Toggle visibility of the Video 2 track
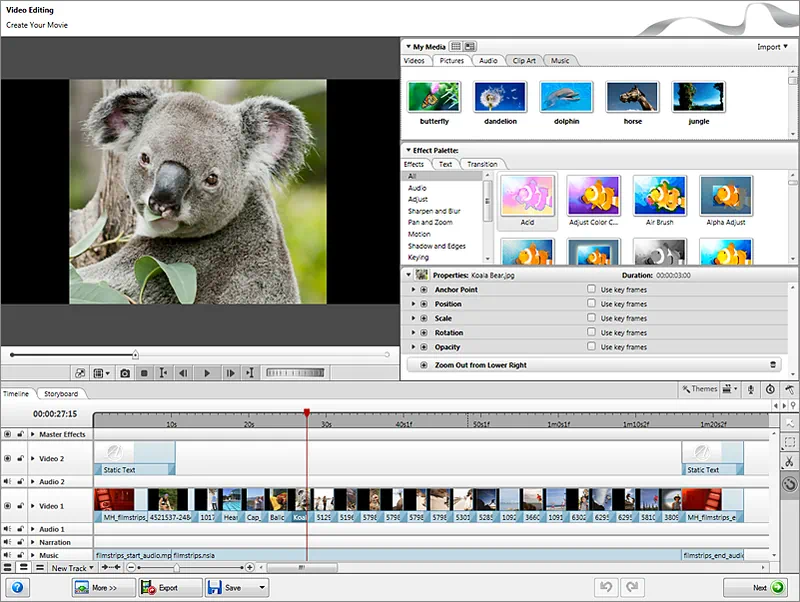 point(7,458)
